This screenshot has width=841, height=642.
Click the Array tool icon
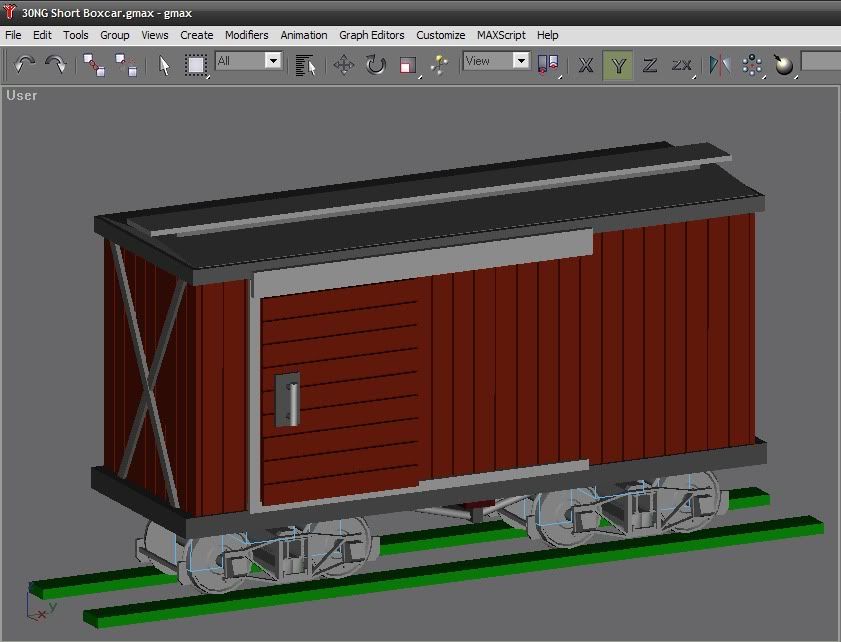(753, 65)
